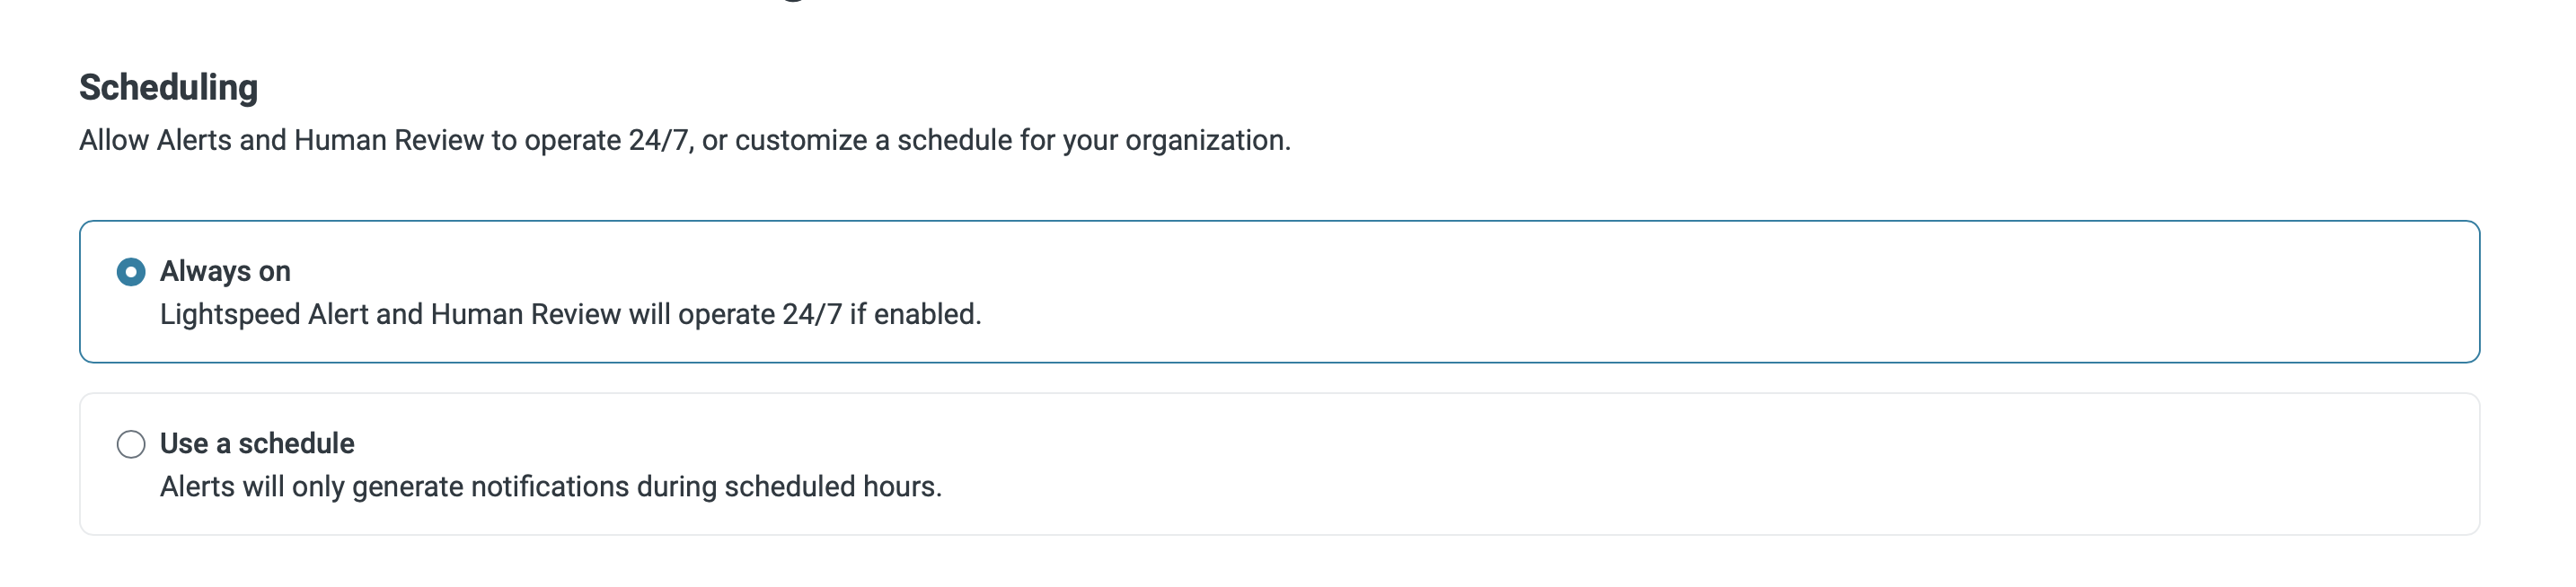Click the 'Always on' option label
This screenshot has width=2576, height=587.
coord(225,272)
